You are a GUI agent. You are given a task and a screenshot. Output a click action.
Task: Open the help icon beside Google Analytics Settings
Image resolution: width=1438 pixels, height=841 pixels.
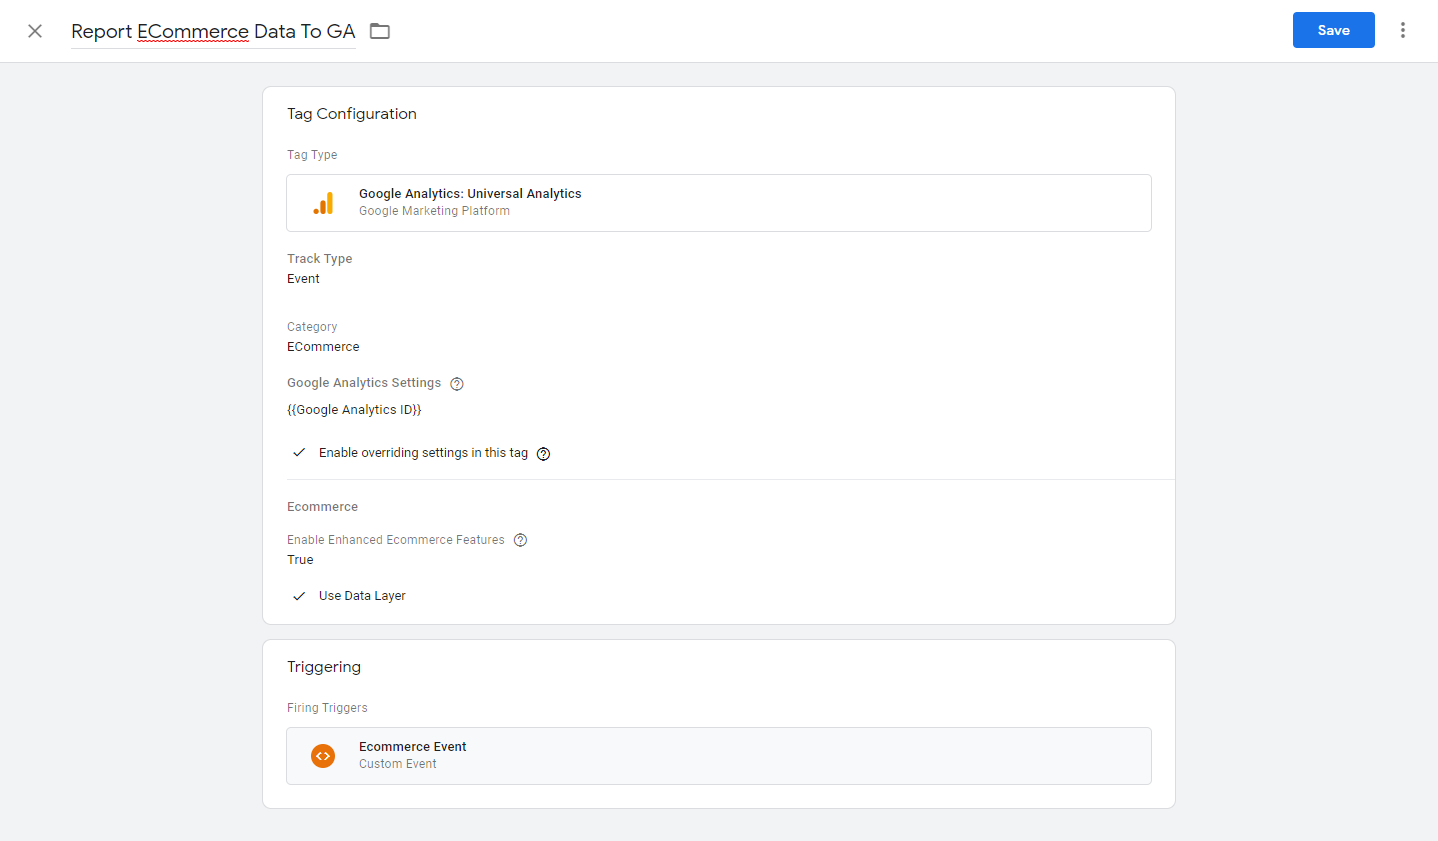[x=457, y=383]
